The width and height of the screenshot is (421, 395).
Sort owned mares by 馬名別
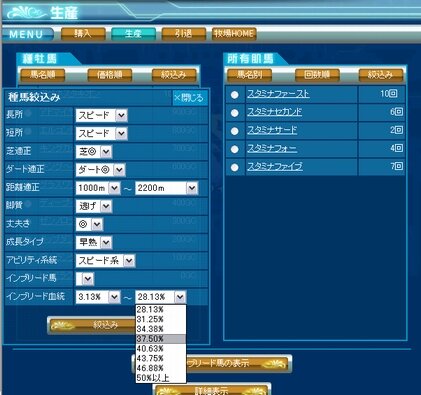pyautogui.click(x=249, y=75)
